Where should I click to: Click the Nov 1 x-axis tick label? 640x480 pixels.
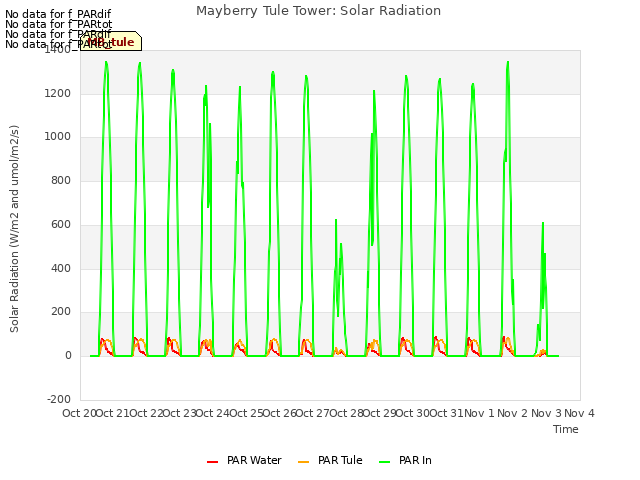click(x=479, y=413)
